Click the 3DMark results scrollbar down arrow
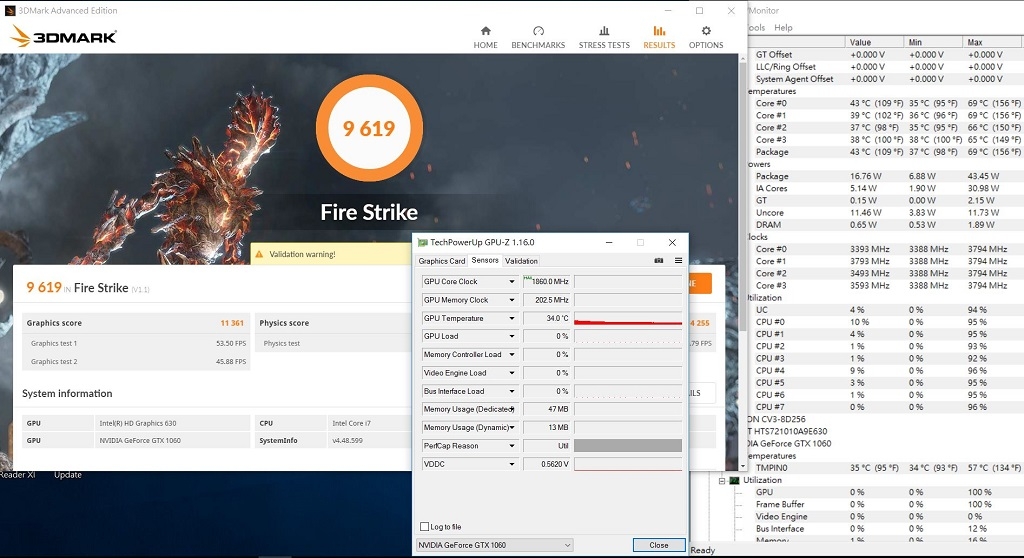Image resolution: width=1024 pixels, height=558 pixels. click(x=743, y=466)
